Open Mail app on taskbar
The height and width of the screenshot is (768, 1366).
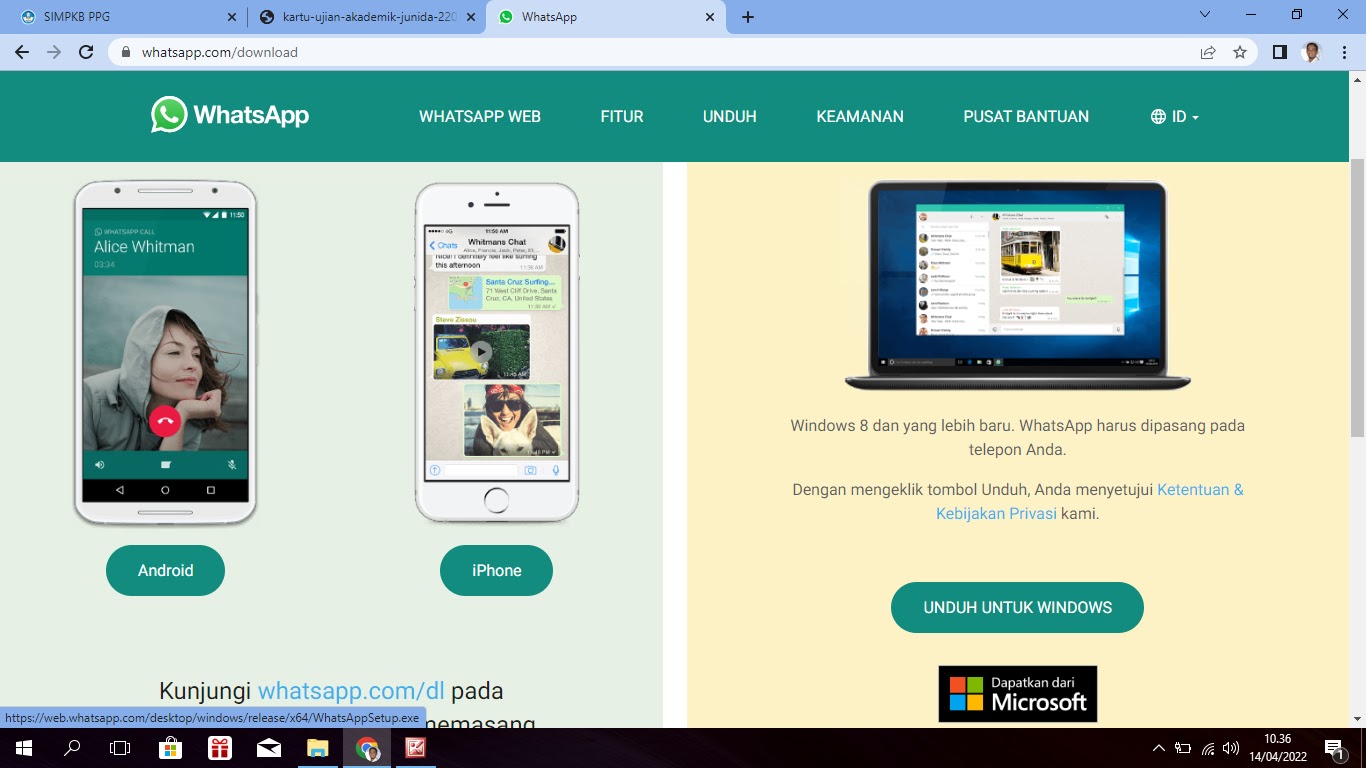click(x=269, y=748)
